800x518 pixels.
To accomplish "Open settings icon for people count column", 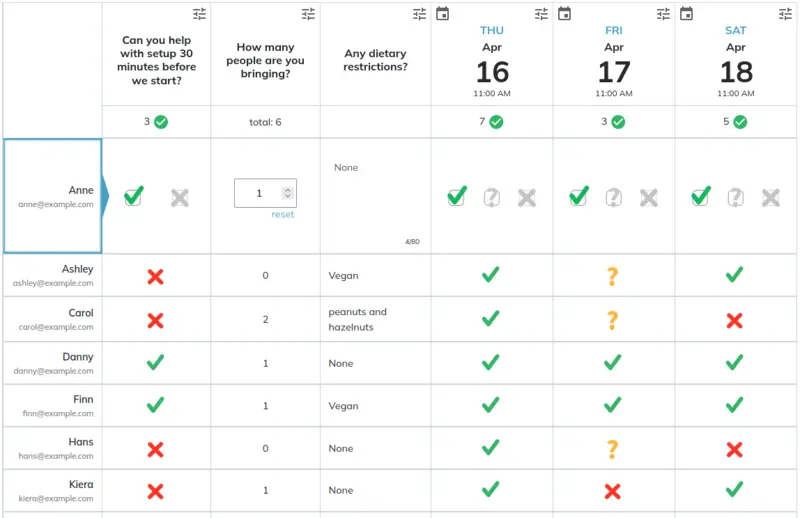I will tap(309, 14).
